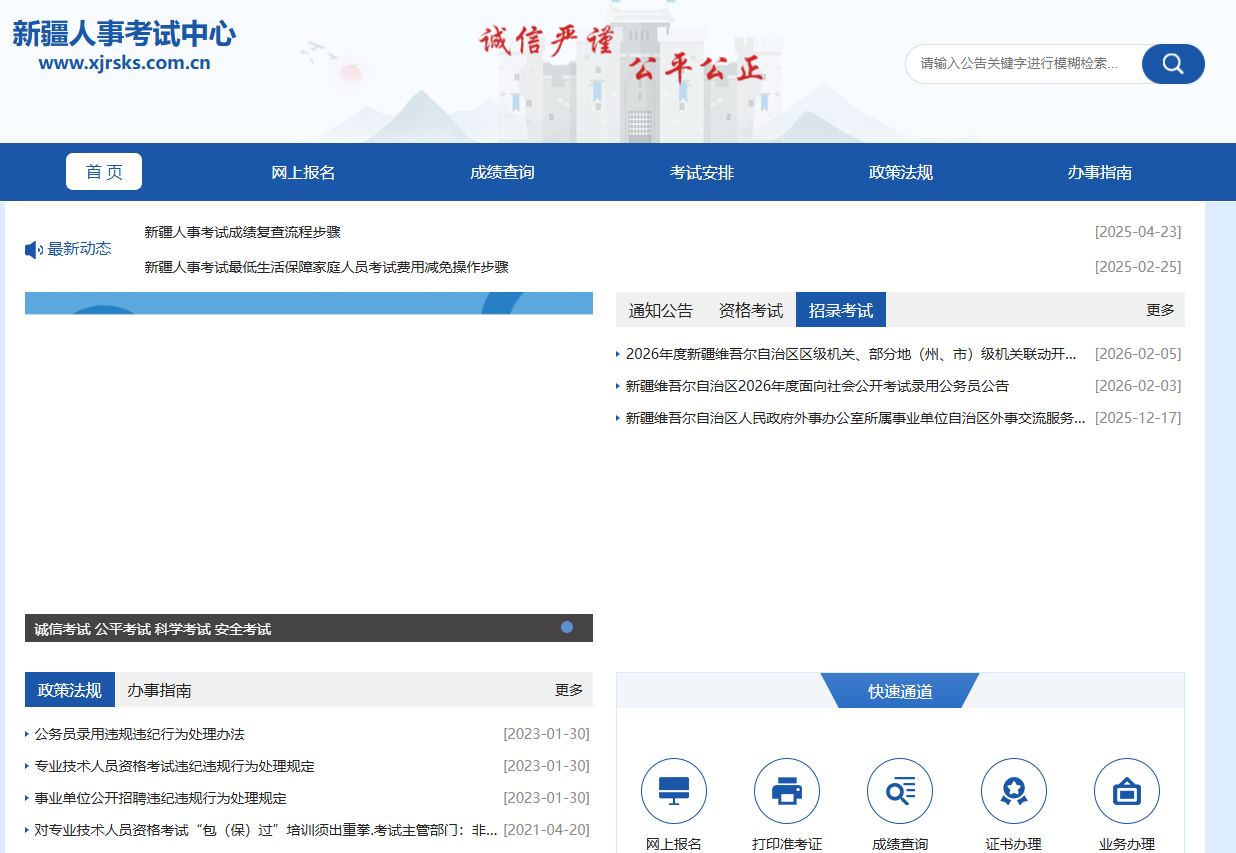Click the magnifier search button
This screenshot has height=853, width=1236.
(x=1173, y=64)
